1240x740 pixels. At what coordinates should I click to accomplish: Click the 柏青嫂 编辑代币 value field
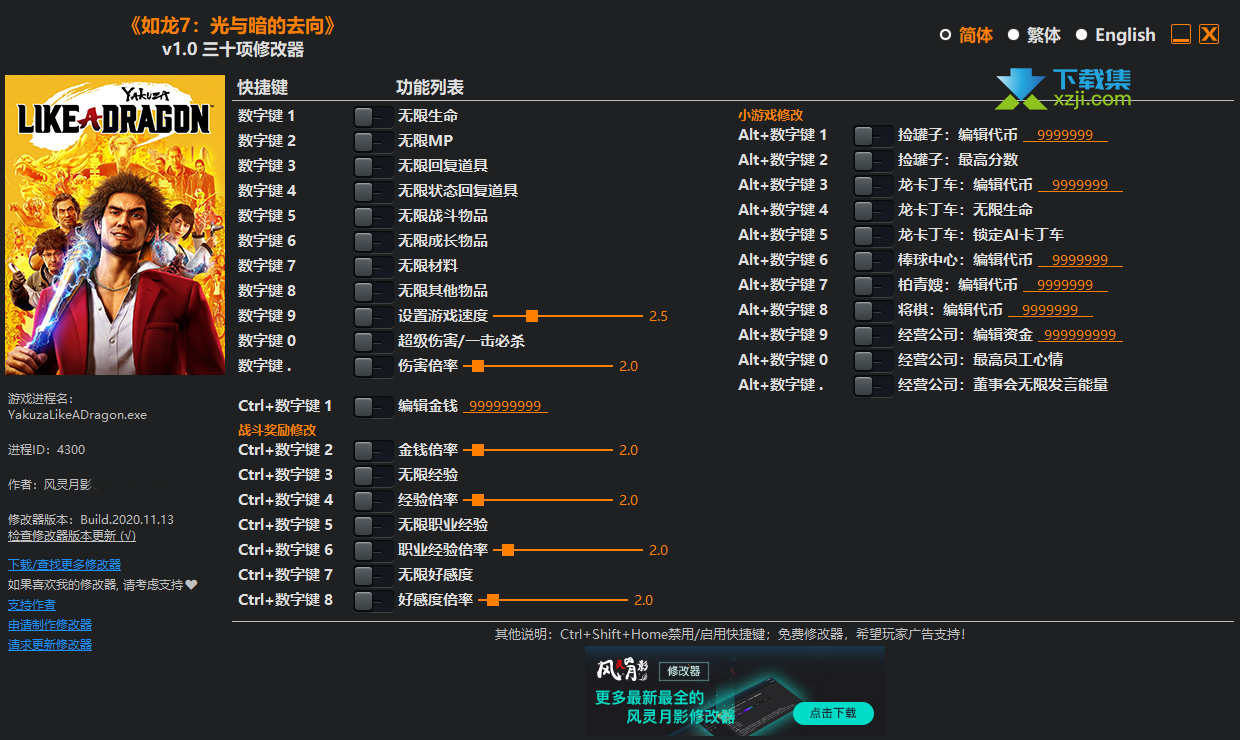pos(1065,285)
